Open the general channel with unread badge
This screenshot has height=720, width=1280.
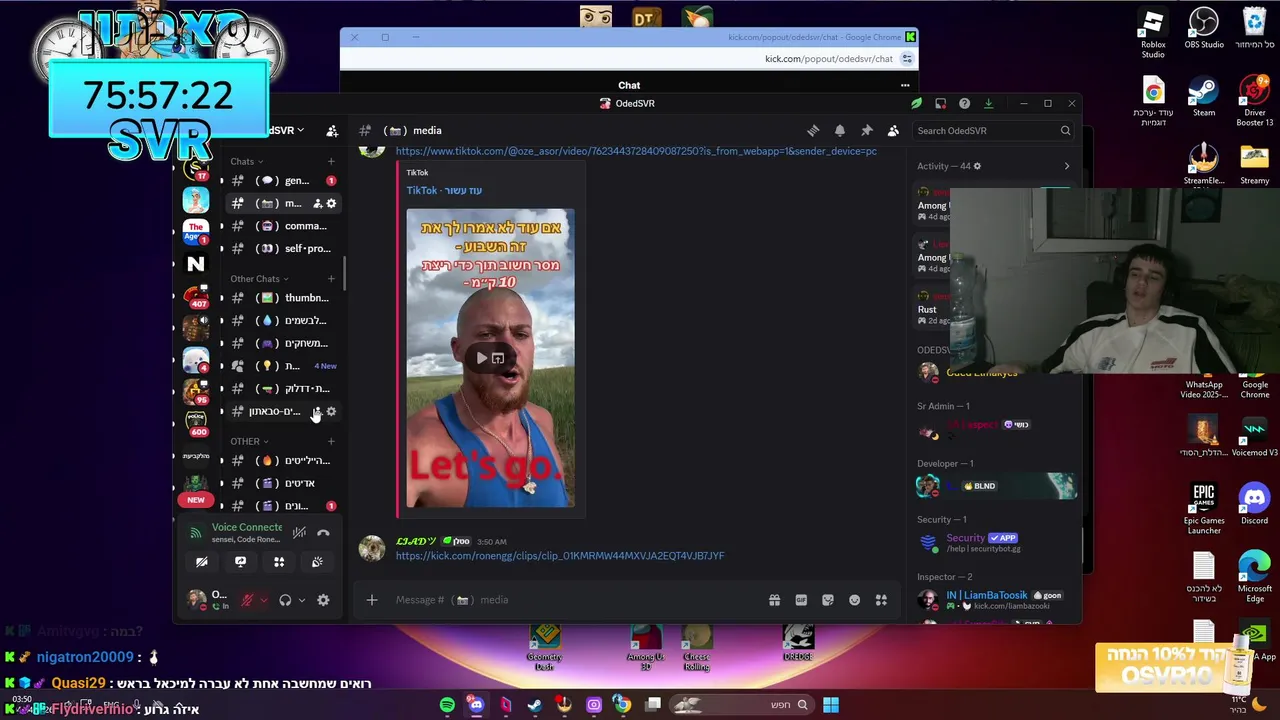click(283, 181)
